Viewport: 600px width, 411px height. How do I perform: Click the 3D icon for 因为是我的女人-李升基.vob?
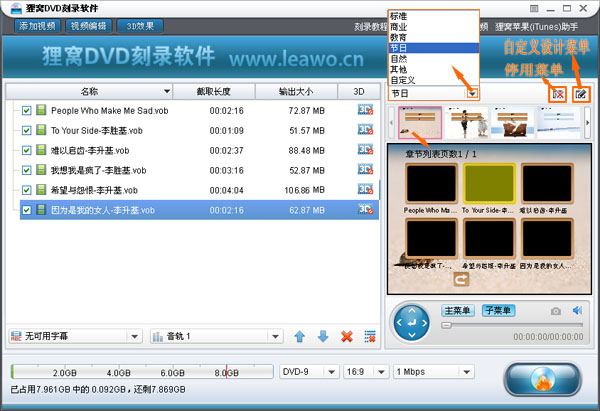pos(365,210)
